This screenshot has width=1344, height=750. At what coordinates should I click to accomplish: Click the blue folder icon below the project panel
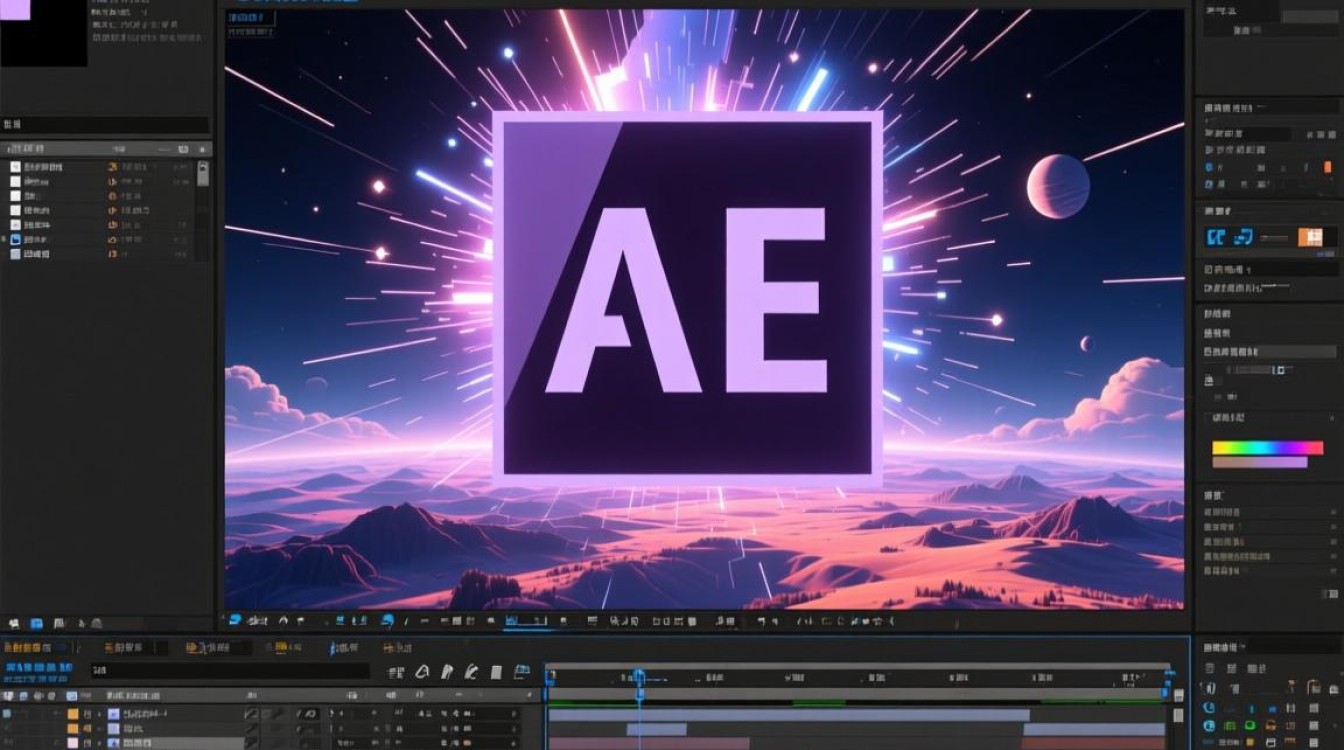click(37, 622)
